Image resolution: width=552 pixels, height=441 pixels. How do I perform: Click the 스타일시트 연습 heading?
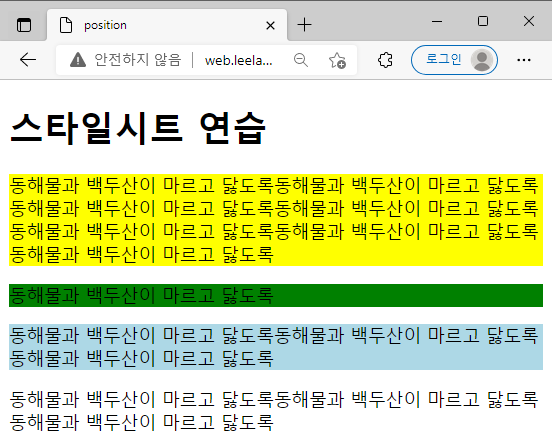(138, 128)
